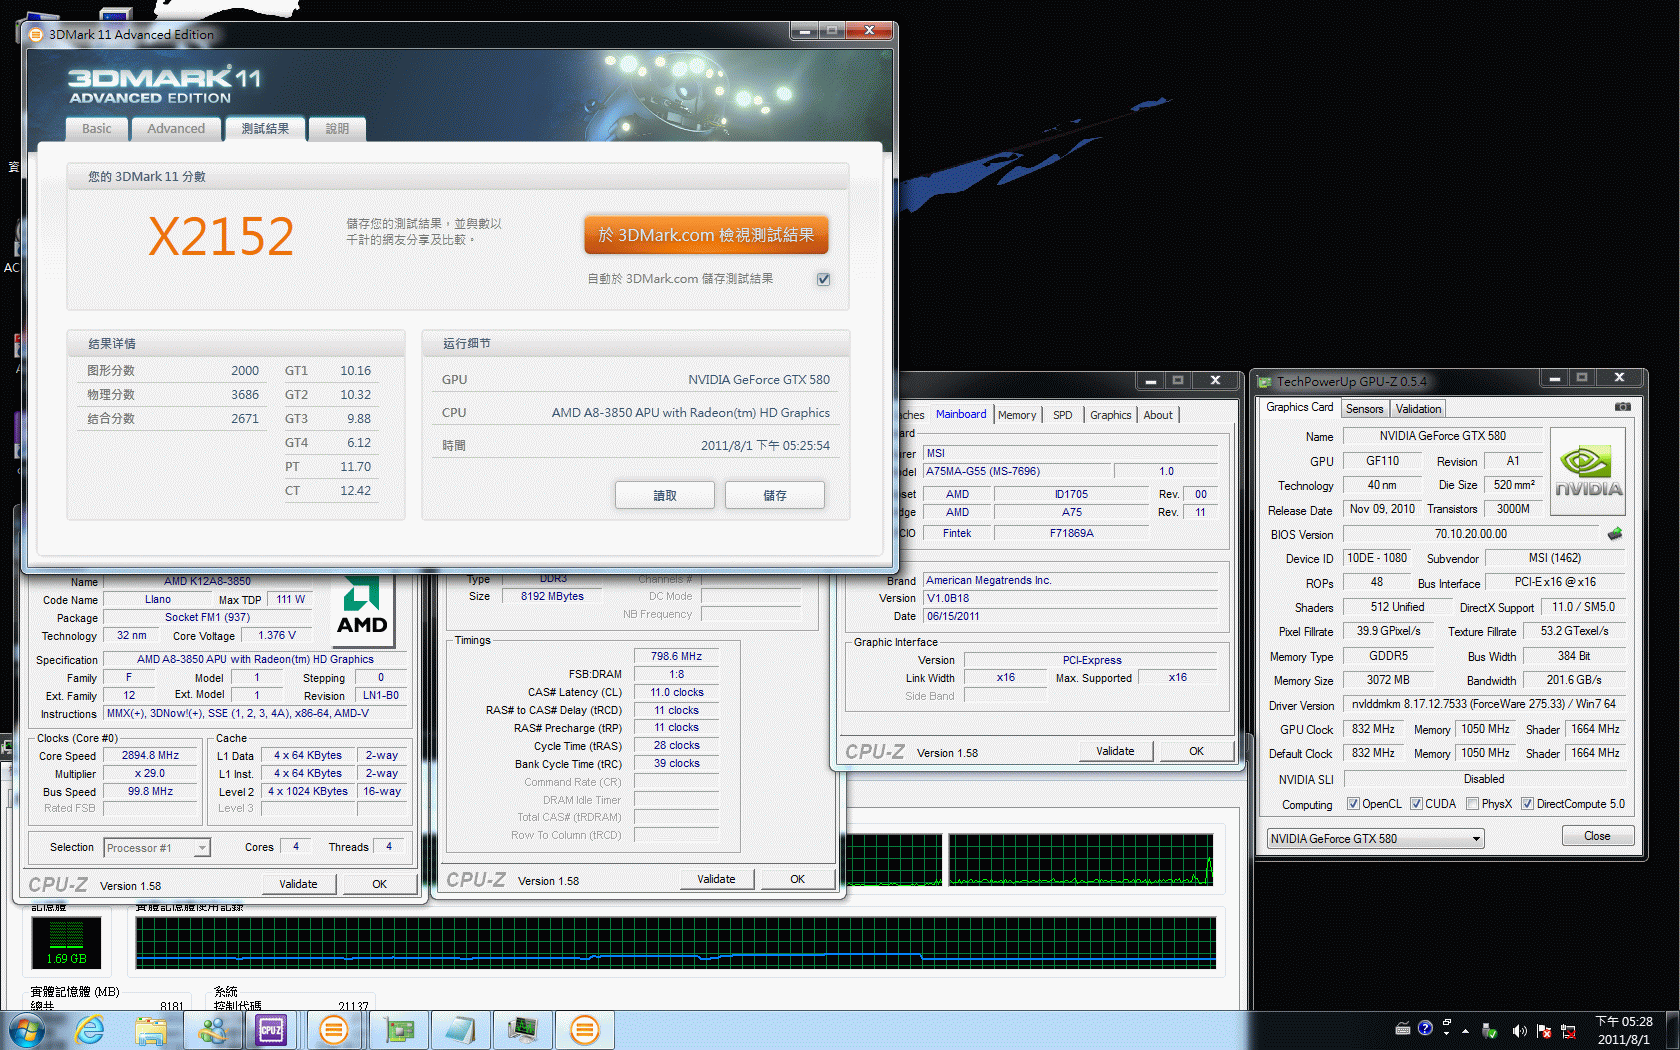Switch to first 3DMark orange taskbar icon
The image size is (1680, 1050).
(334, 1030)
